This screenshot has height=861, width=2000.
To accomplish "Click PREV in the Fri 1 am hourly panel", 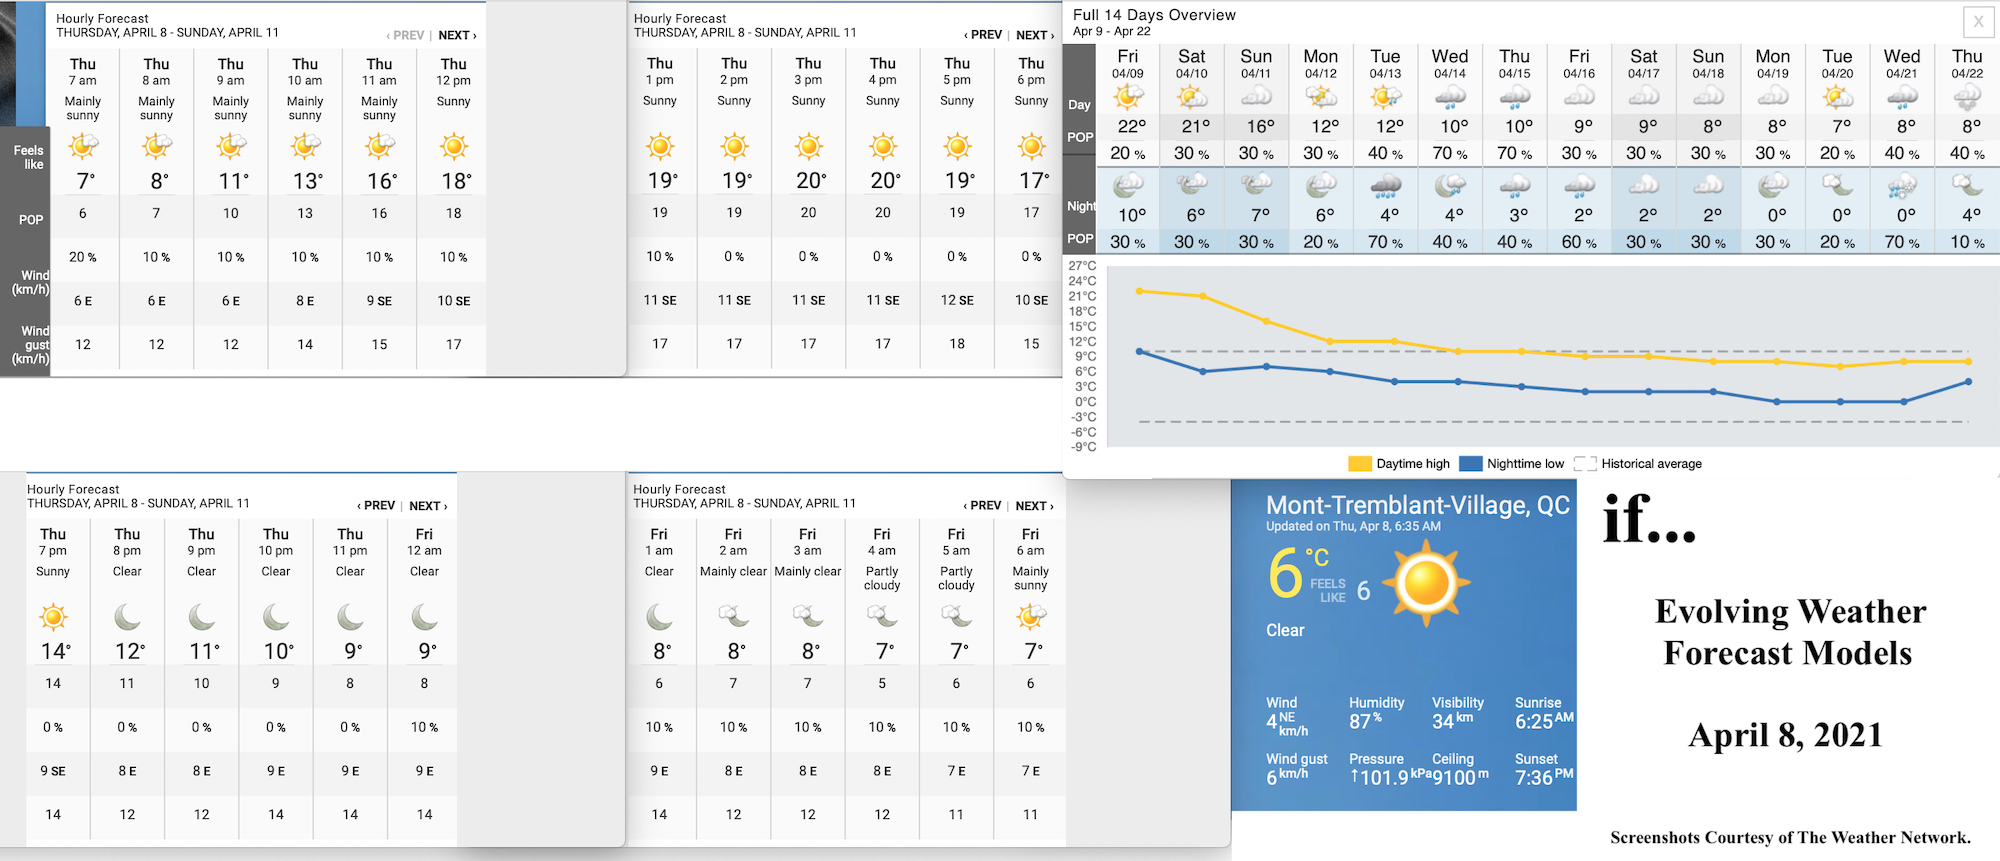I will (982, 506).
